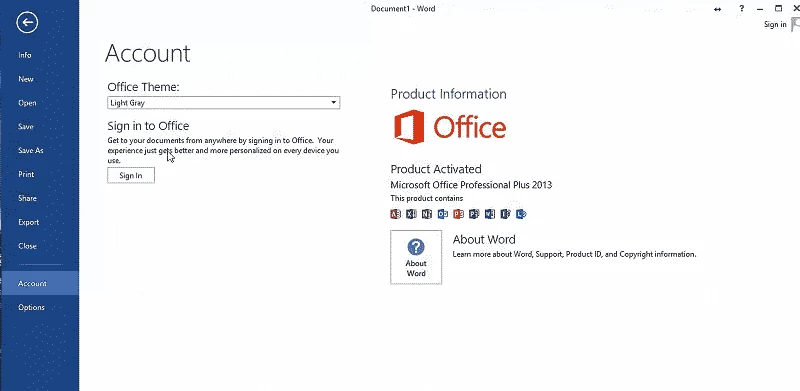Click the Outlook product icon
The height and width of the screenshot is (391, 800).
[442, 214]
